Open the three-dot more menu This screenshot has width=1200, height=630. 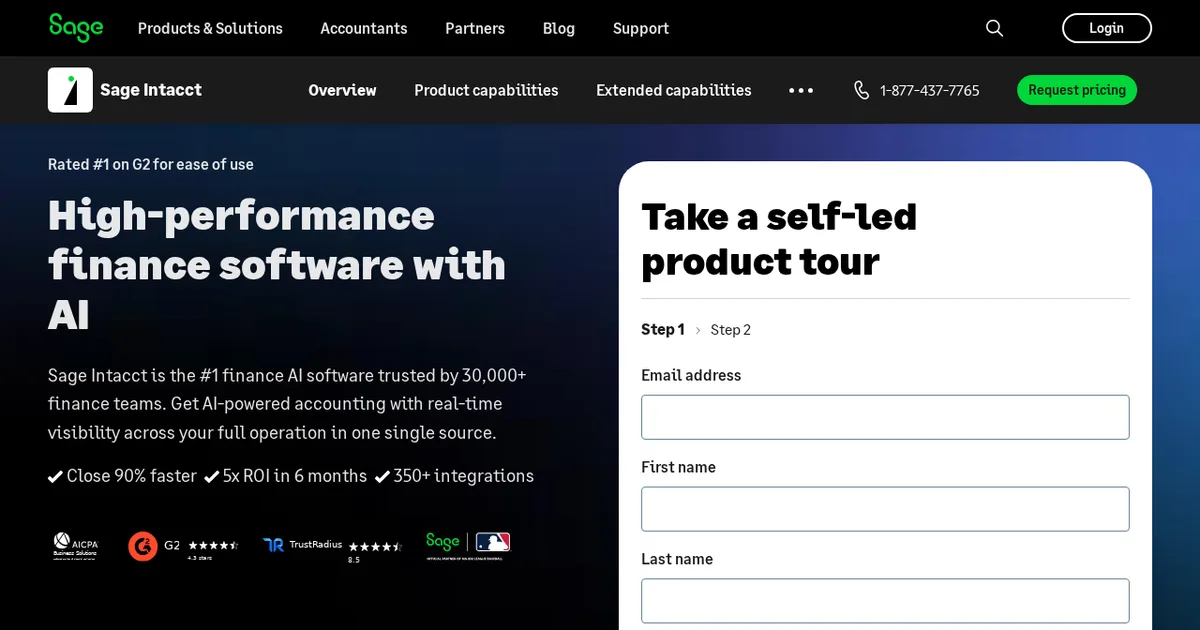coord(801,90)
